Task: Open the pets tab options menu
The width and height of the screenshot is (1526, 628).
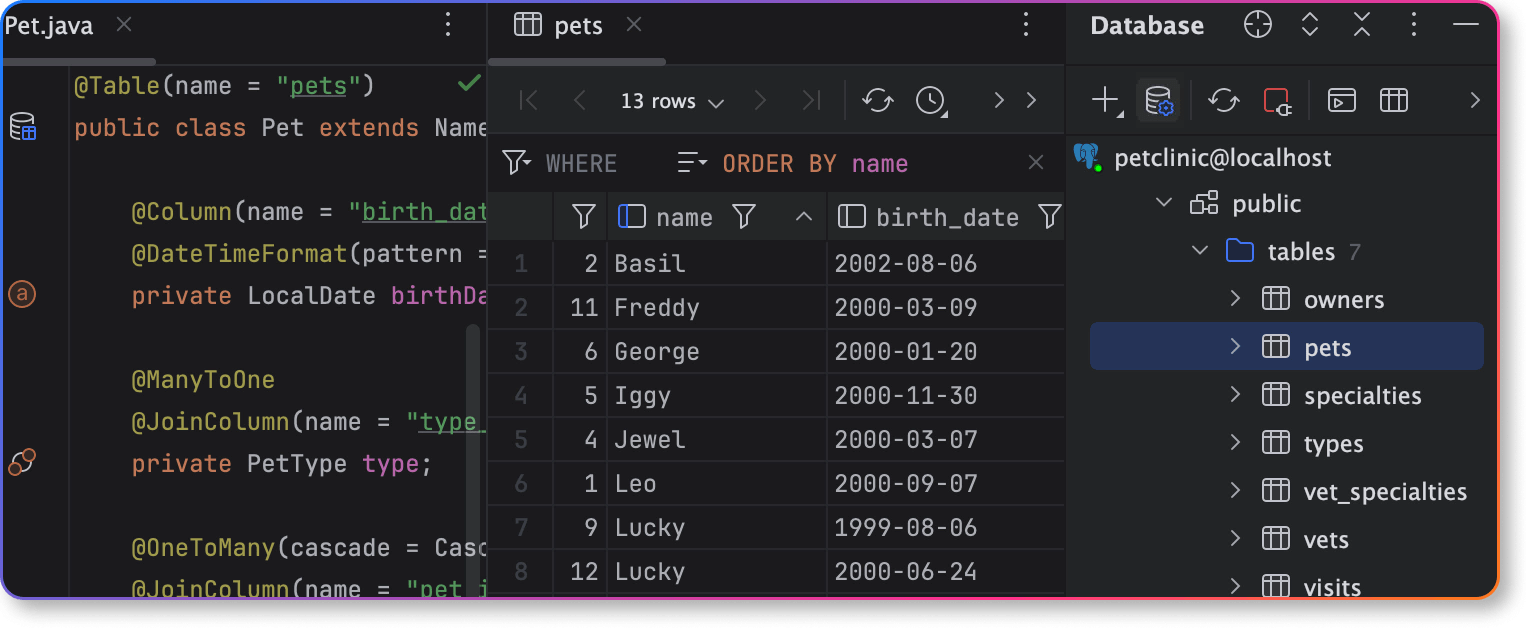Action: [x=1025, y=25]
